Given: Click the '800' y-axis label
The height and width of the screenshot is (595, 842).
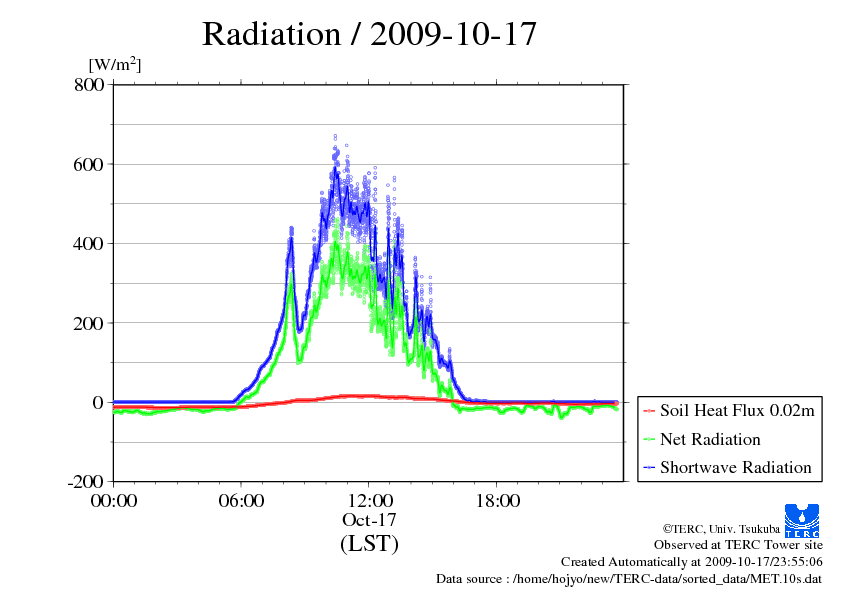Looking at the screenshot, I should click(x=89, y=85).
